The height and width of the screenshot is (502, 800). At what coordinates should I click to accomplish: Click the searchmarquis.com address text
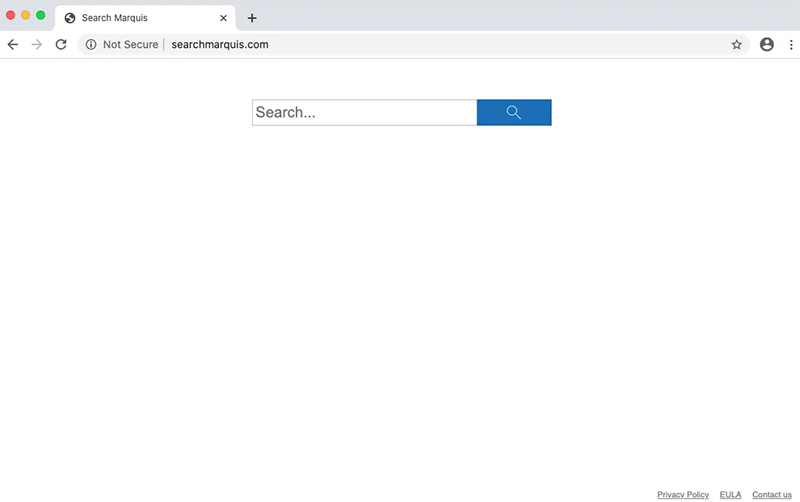(220, 44)
